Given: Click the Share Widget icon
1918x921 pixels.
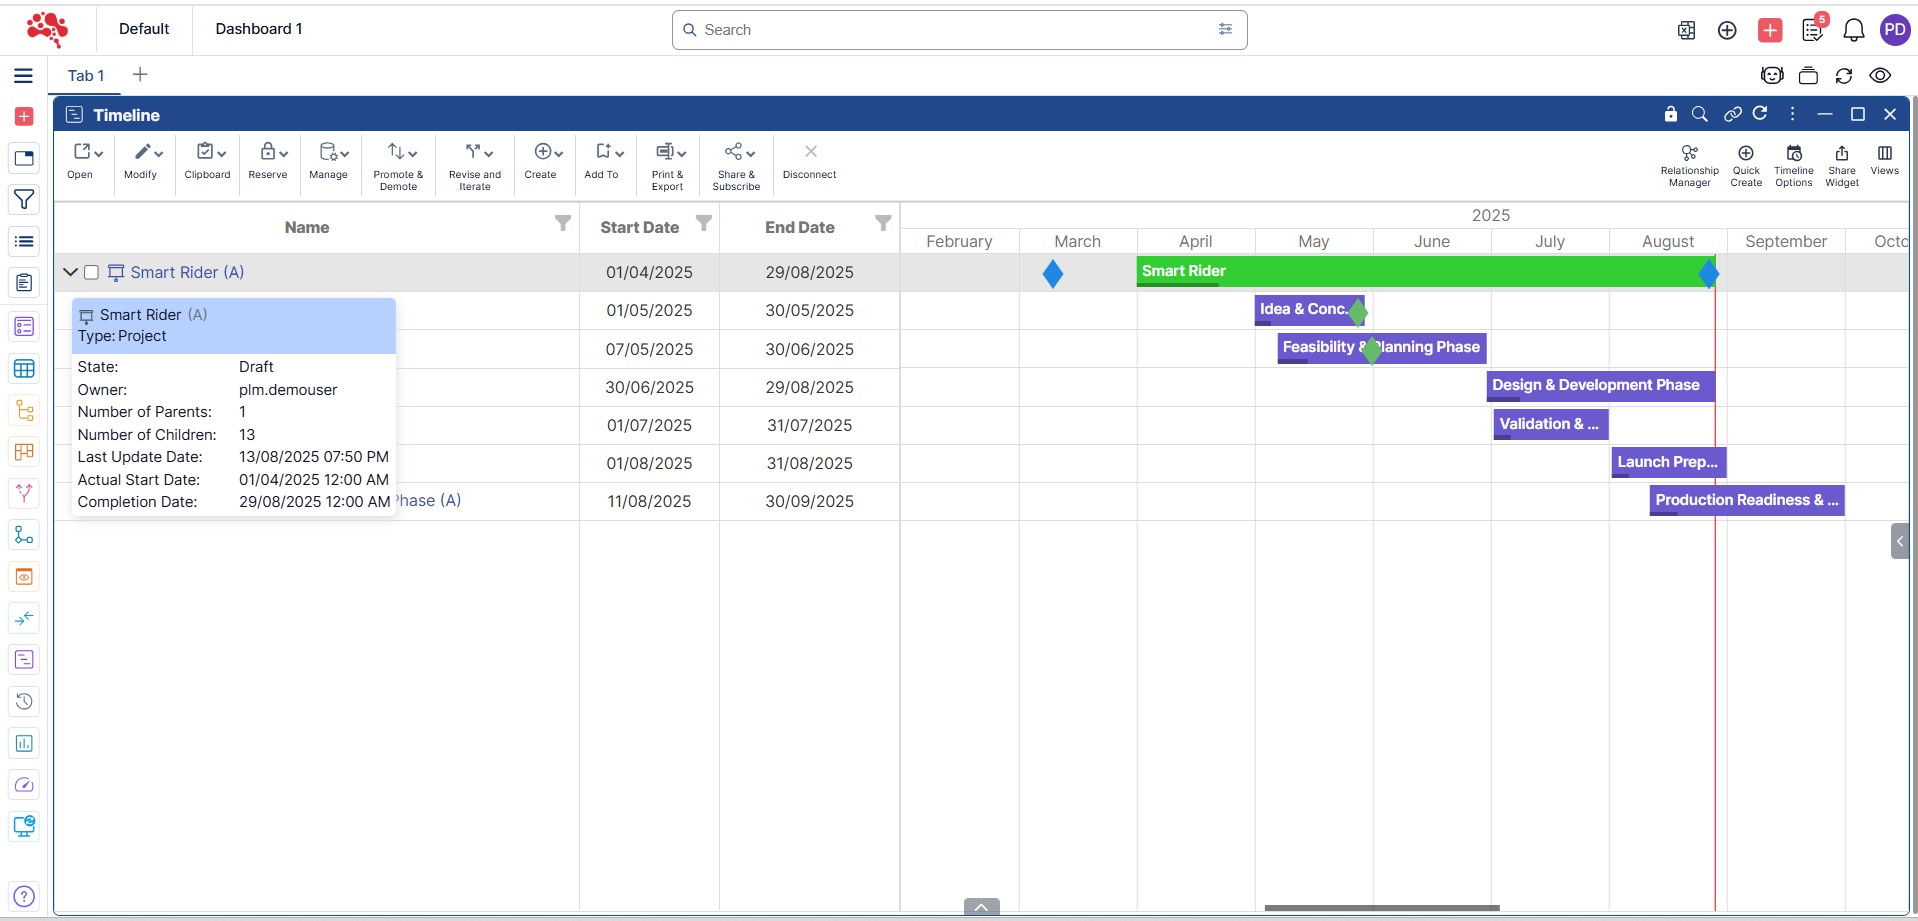Looking at the screenshot, I should coord(1841,164).
